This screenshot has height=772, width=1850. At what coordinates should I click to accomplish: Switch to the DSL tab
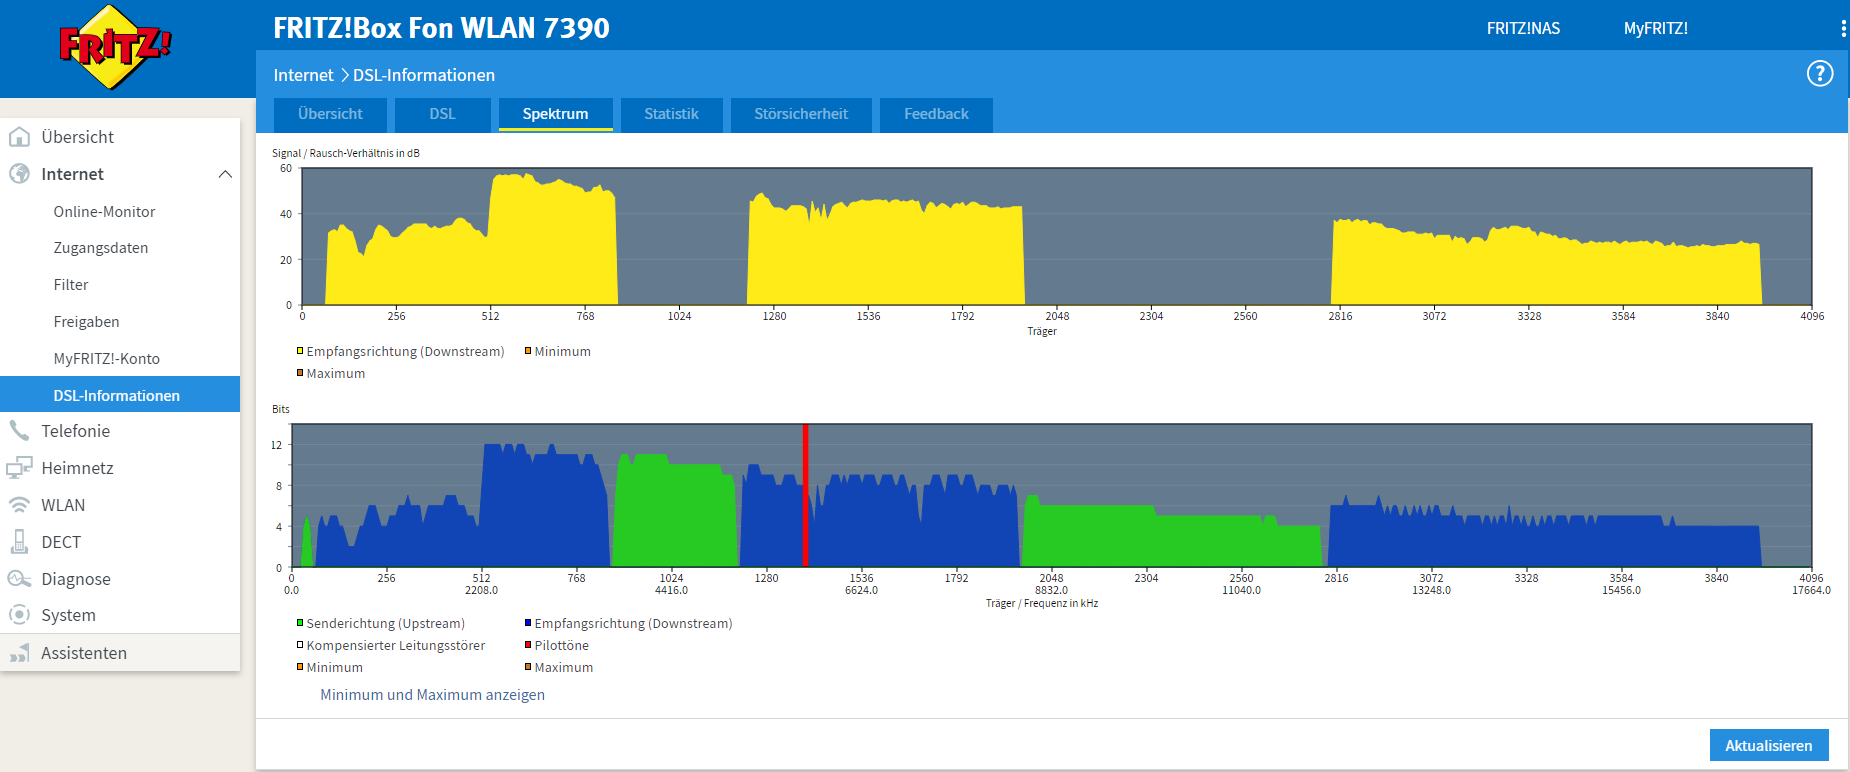pyautogui.click(x=442, y=114)
